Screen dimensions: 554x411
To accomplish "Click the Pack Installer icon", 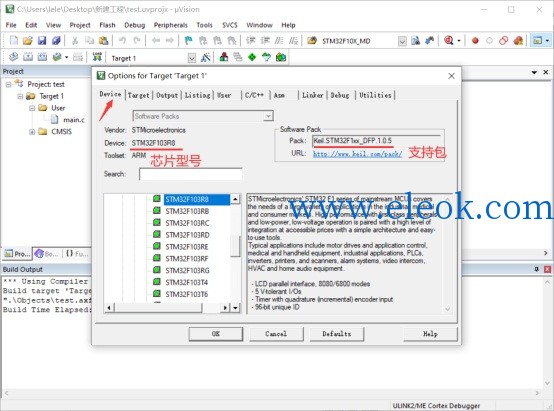I will point(281,57).
